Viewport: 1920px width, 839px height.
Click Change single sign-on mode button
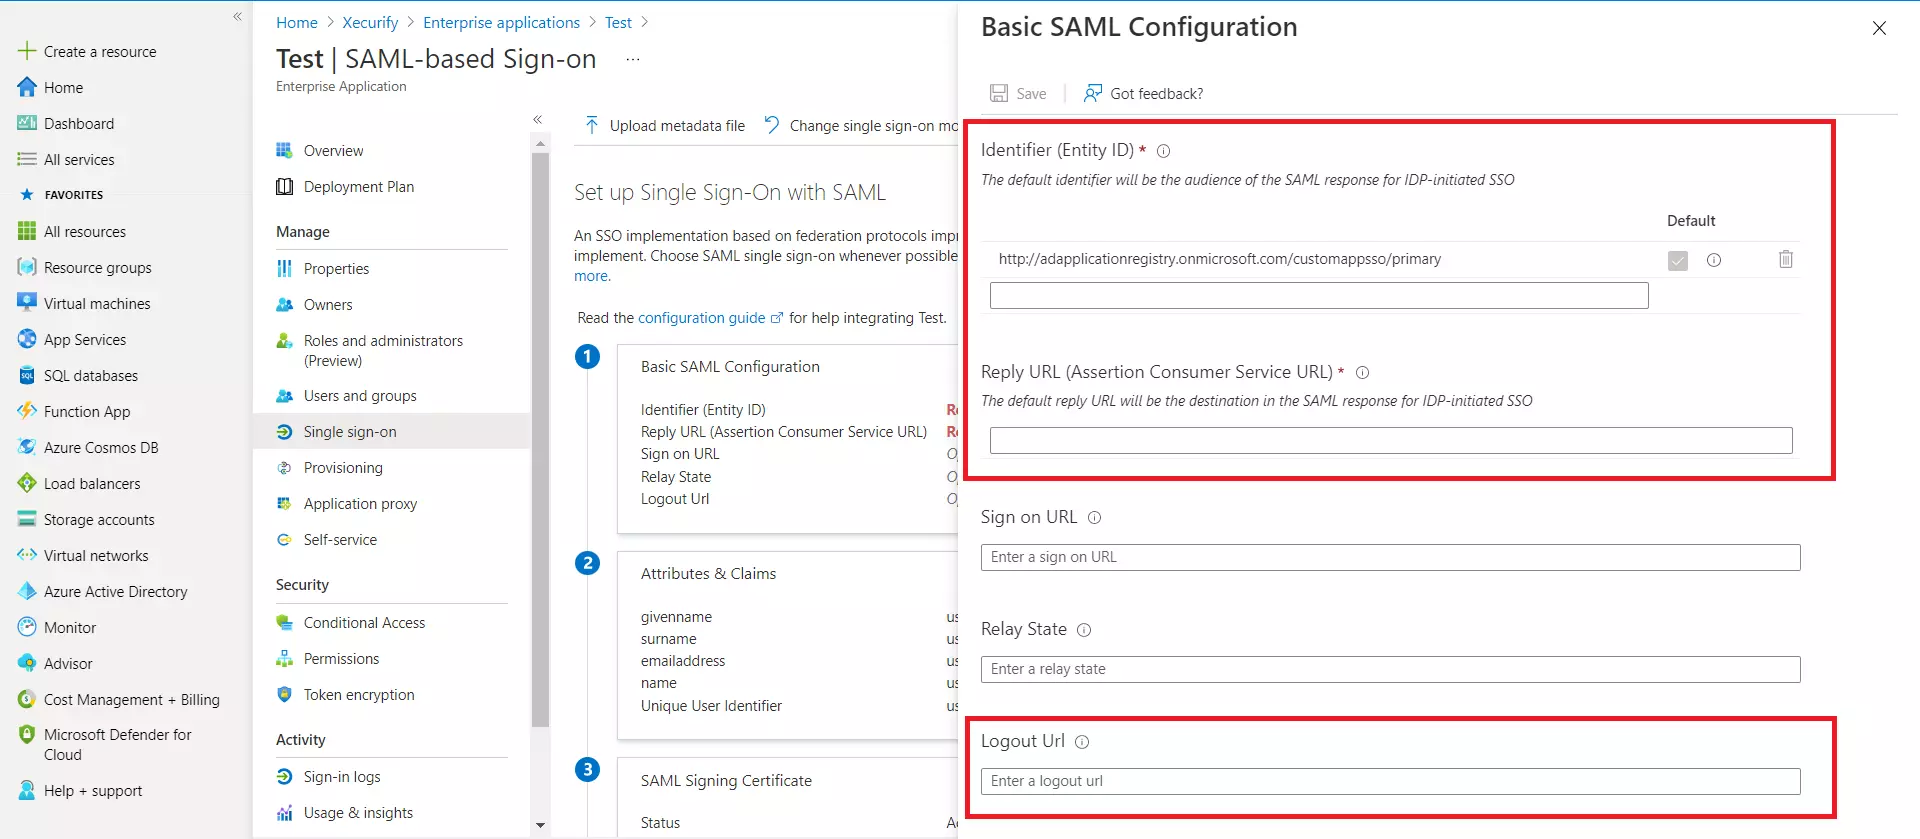click(x=860, y=125)
